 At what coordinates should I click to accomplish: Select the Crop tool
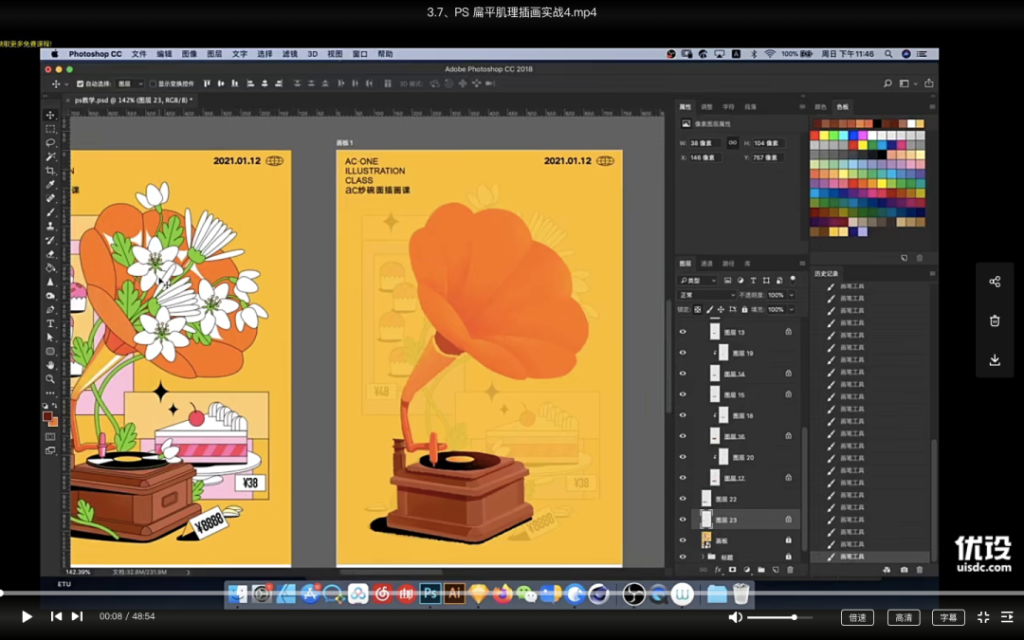(50, 171)
